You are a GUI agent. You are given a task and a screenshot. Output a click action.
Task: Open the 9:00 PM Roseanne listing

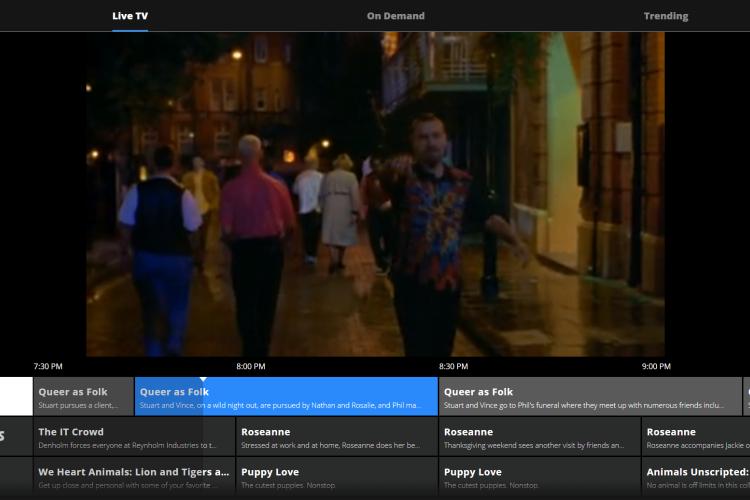pos(696,436)
